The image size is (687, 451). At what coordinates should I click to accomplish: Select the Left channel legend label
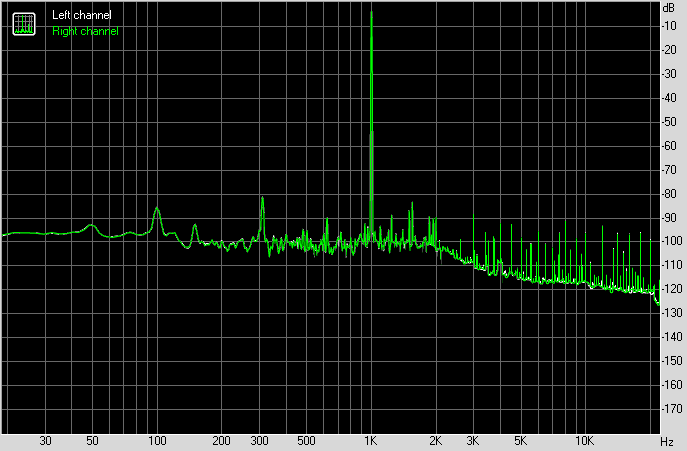[81, 15]
